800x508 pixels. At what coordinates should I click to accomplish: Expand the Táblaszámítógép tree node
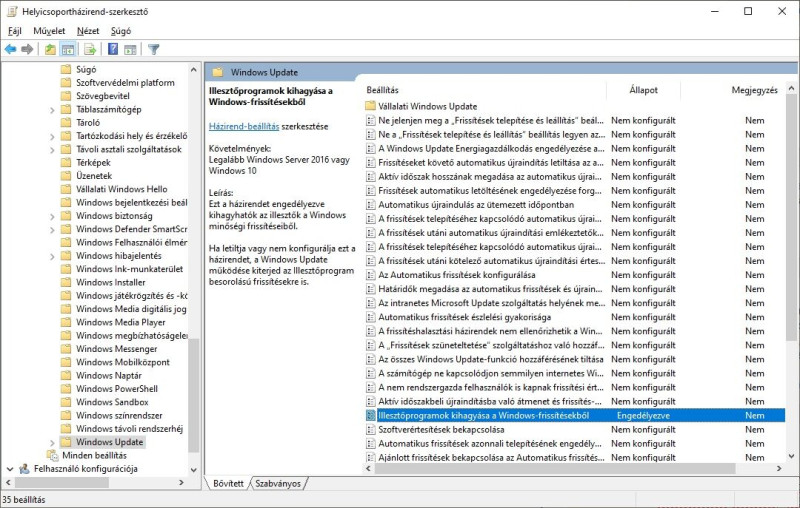coord(52,110)
